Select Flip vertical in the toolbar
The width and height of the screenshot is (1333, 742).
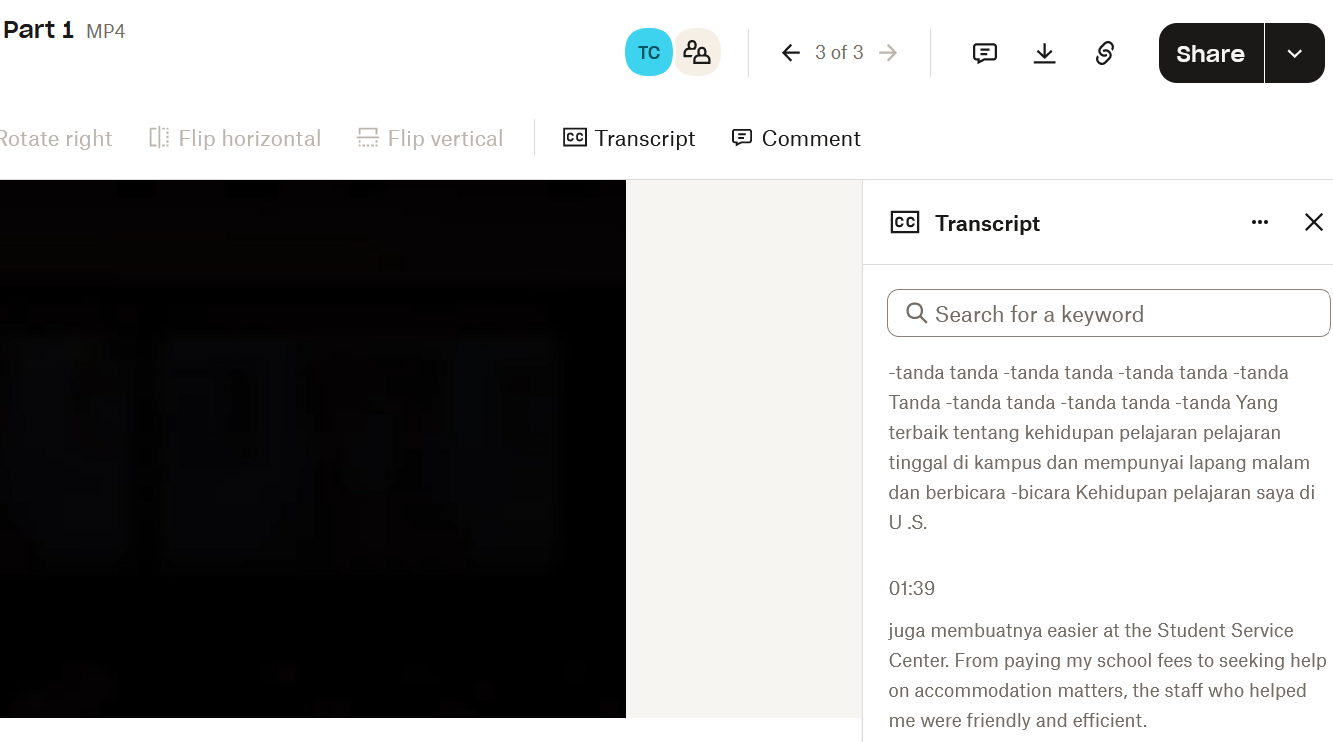coord(430,138)
